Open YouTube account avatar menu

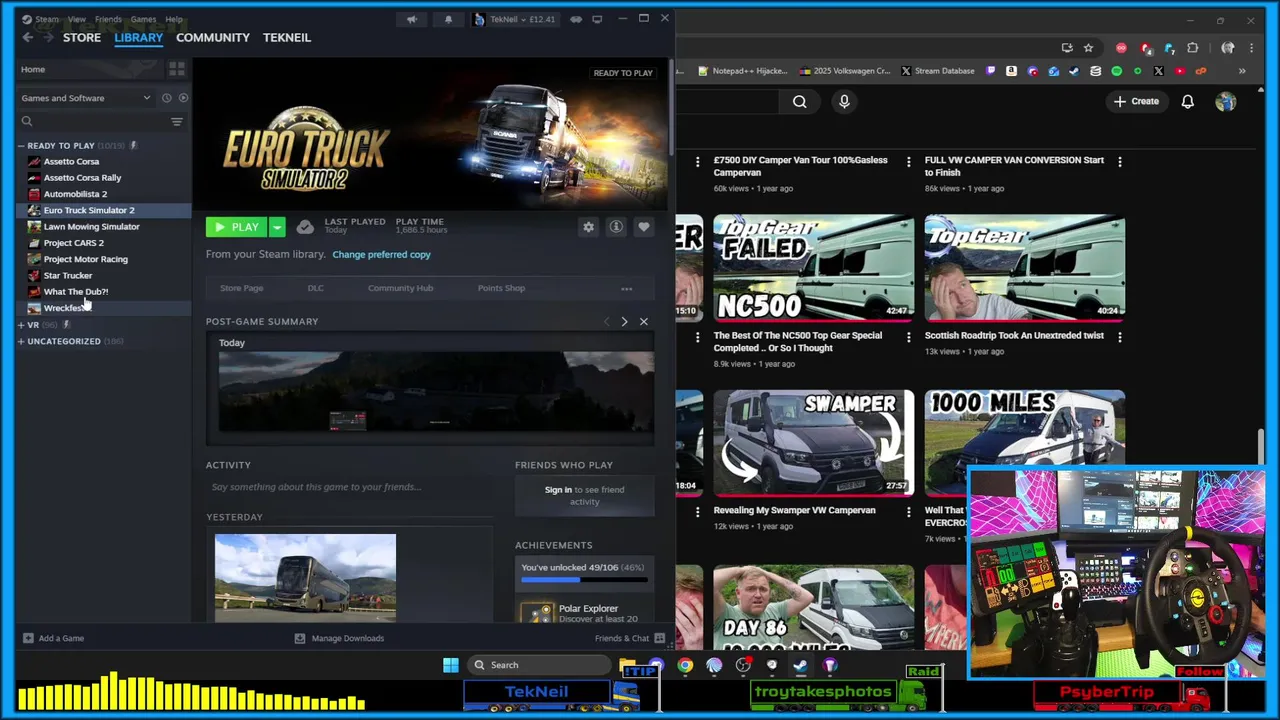[x=1226, y=101]
